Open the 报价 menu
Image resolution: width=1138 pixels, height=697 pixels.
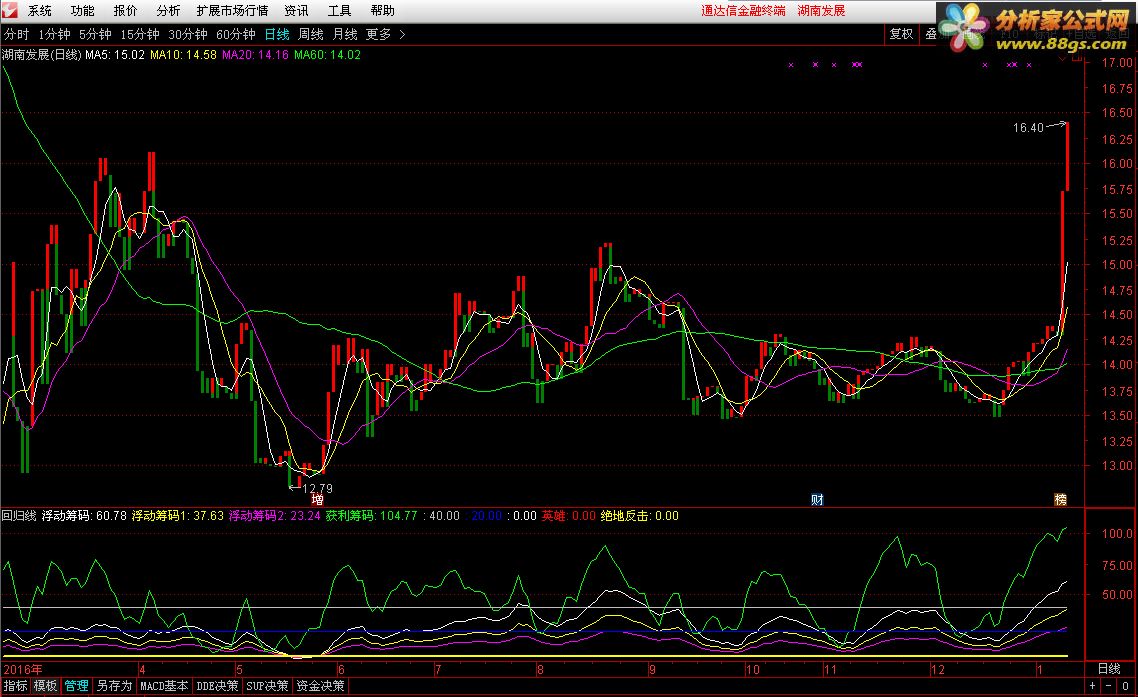pos(126,11)
